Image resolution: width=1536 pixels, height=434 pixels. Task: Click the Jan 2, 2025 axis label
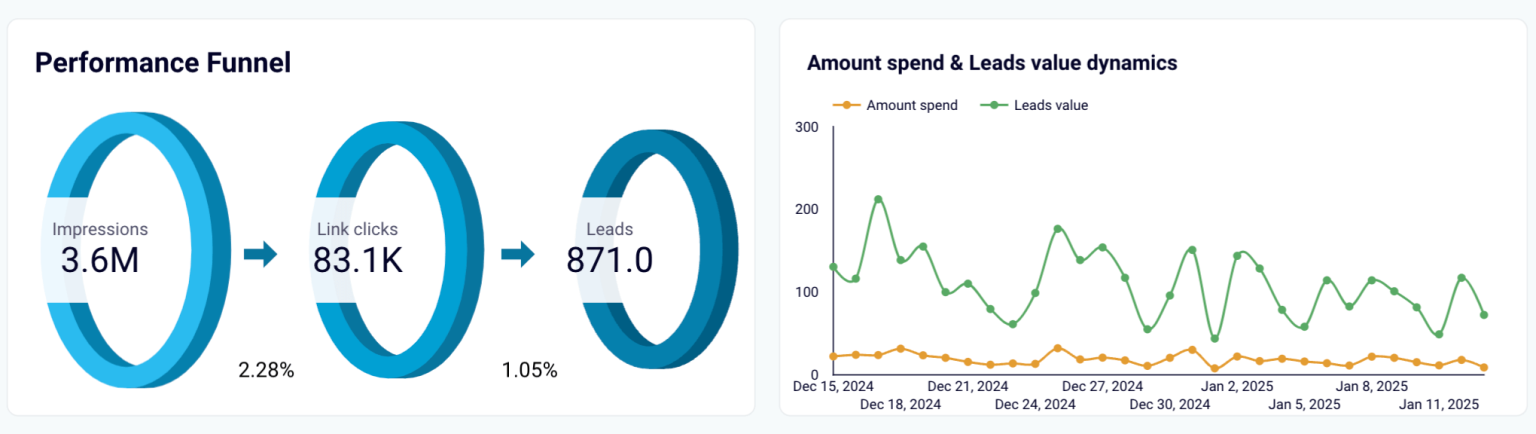(1238, 386)
